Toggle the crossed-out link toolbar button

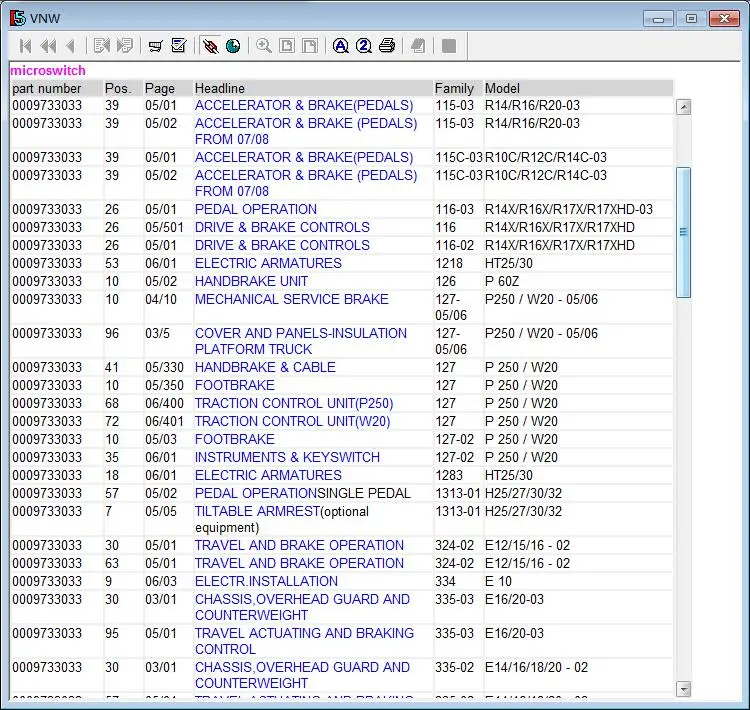click(x=210, y=46)
